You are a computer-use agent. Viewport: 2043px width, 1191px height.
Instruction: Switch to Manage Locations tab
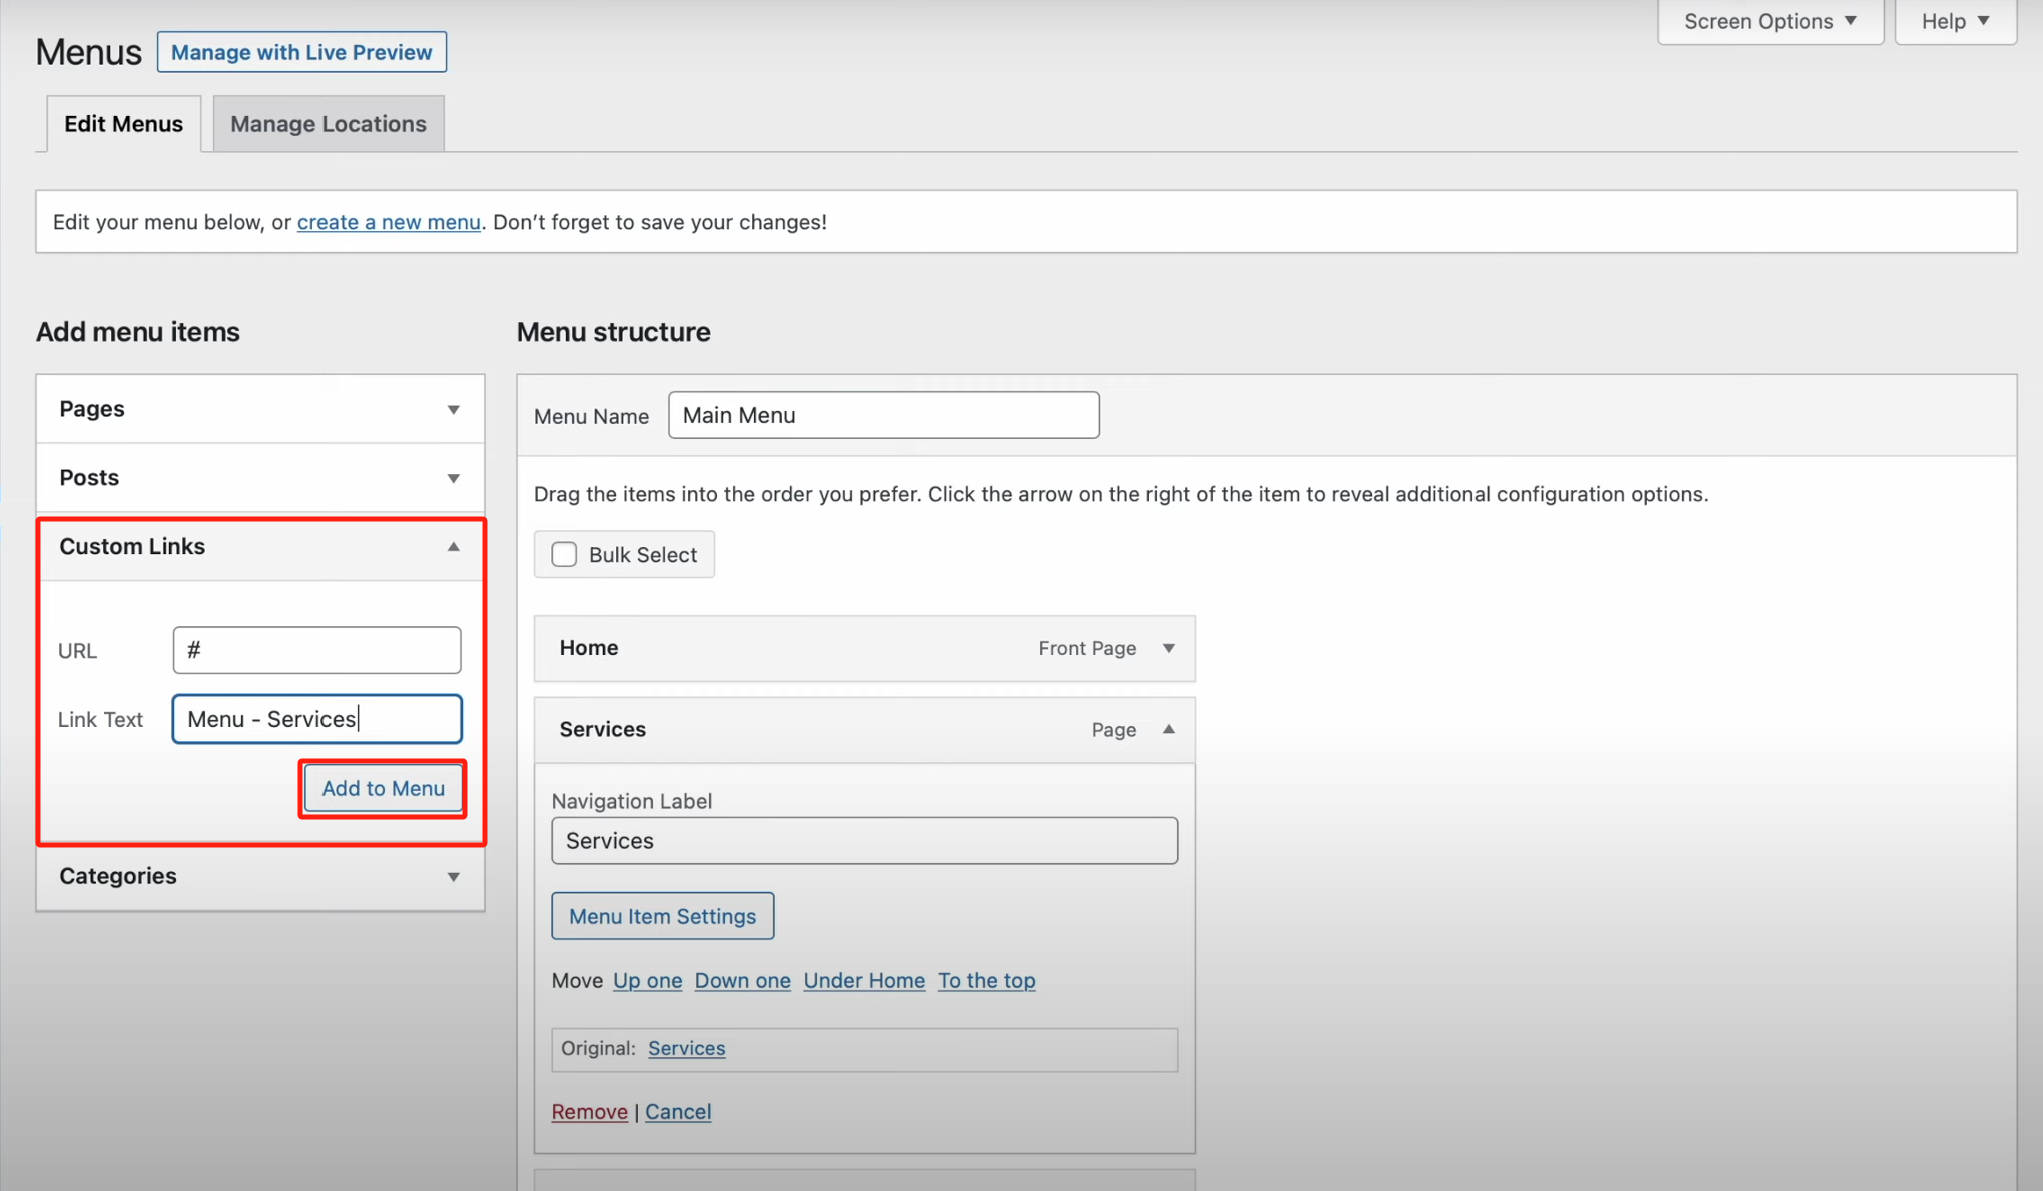click(x=328, y=124)
